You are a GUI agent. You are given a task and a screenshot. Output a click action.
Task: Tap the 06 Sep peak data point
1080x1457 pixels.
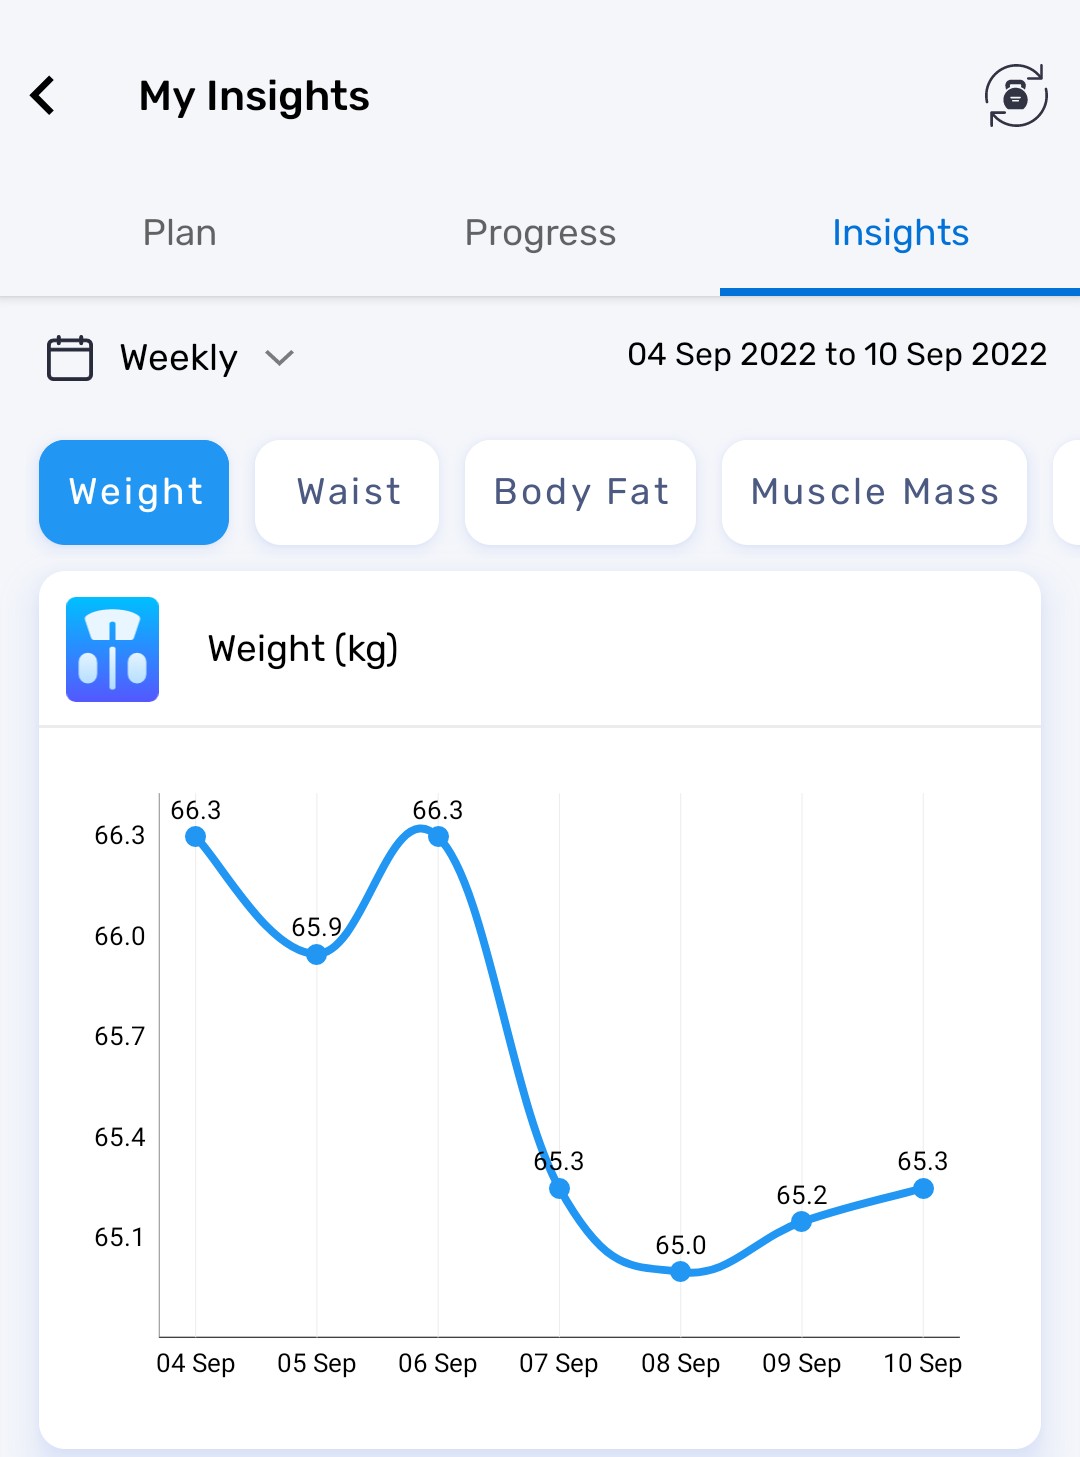click(x=438, y=836)
